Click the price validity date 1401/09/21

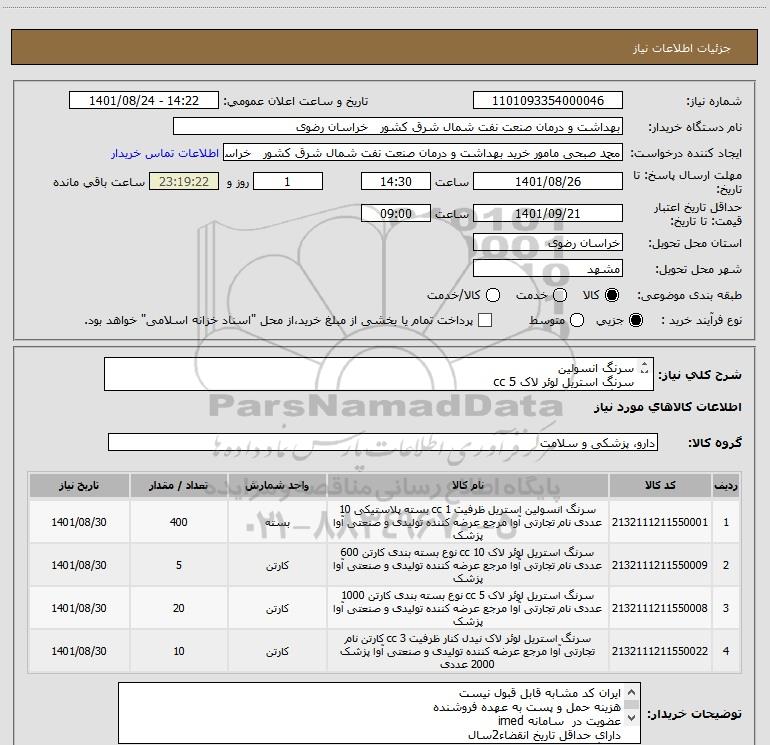(x=548, y=214)
